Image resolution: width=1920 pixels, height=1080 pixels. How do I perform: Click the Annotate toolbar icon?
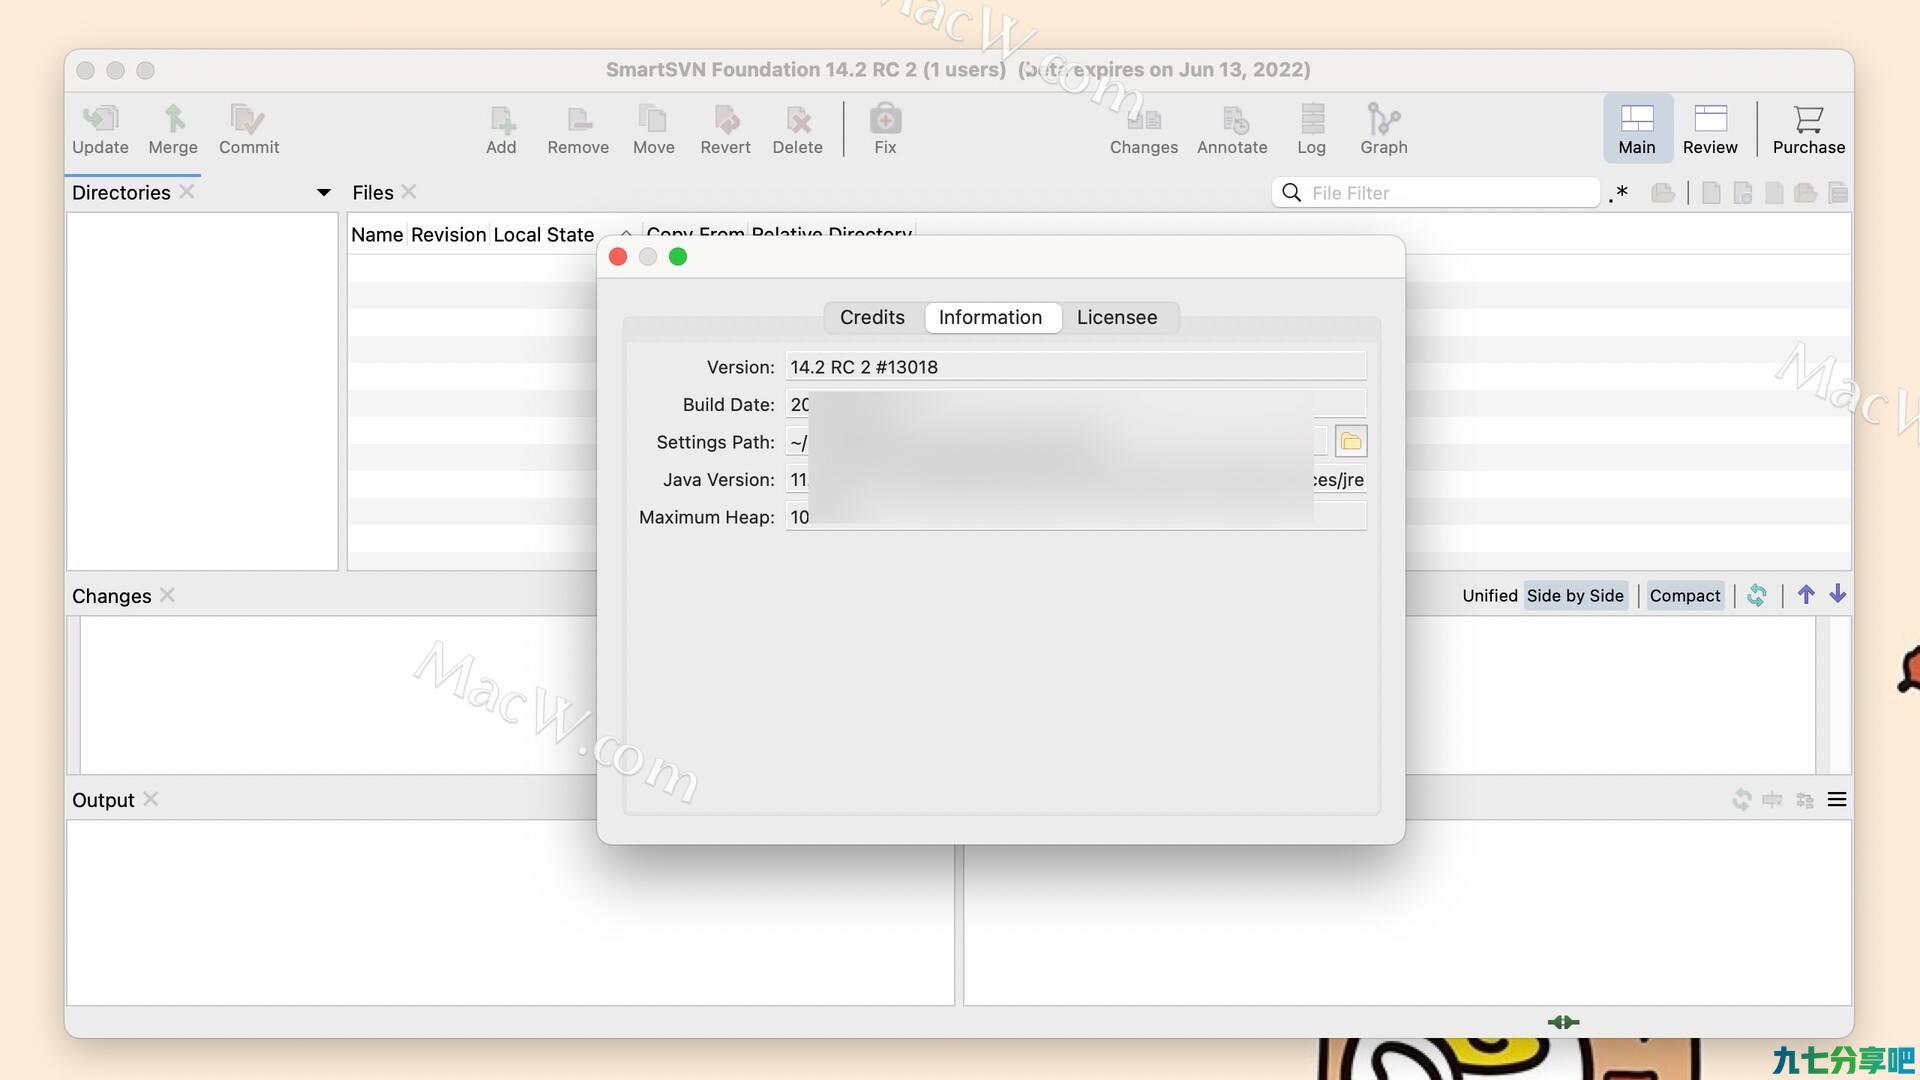[1232, 130]
